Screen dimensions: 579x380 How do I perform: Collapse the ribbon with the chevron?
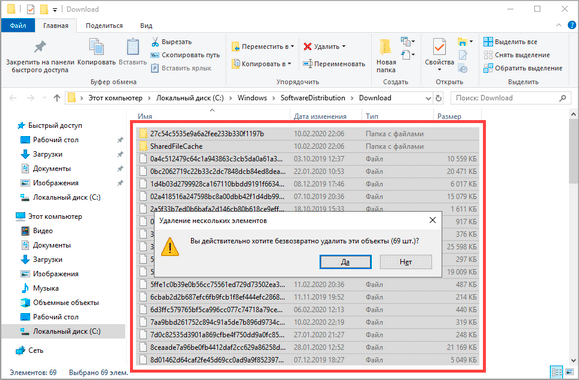(x=559, y=25)
